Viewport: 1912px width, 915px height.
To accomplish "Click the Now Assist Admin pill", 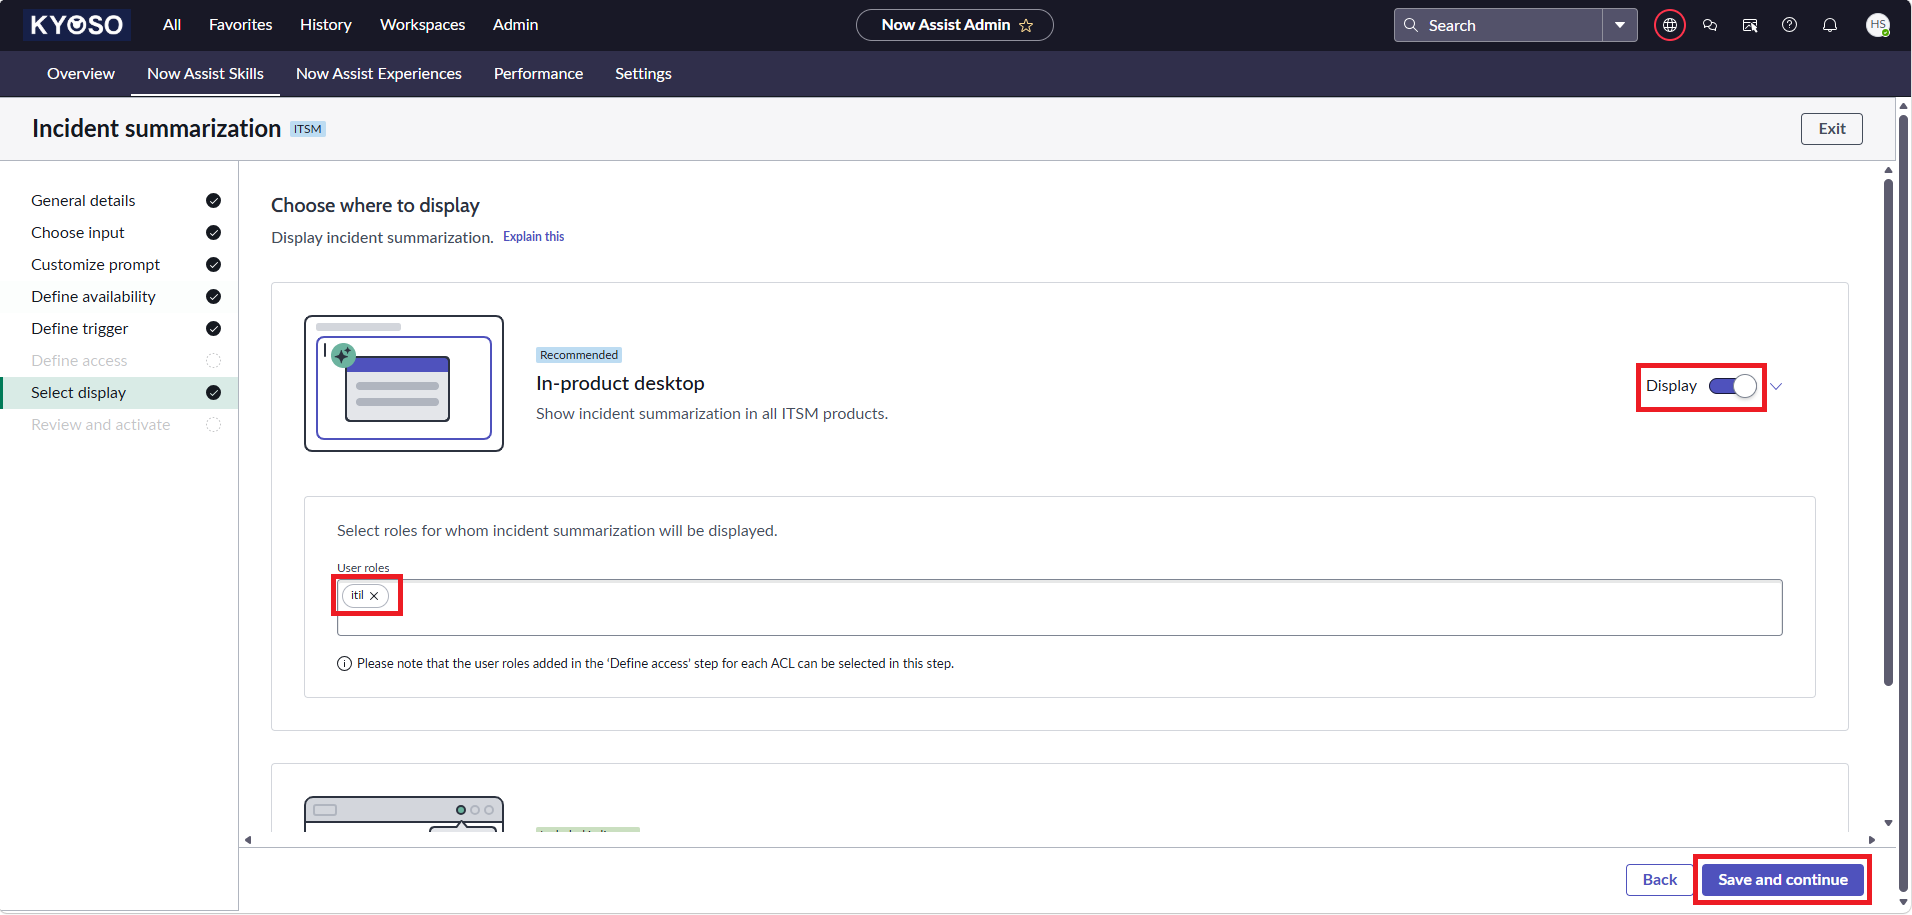I will (x=955, y=25).
